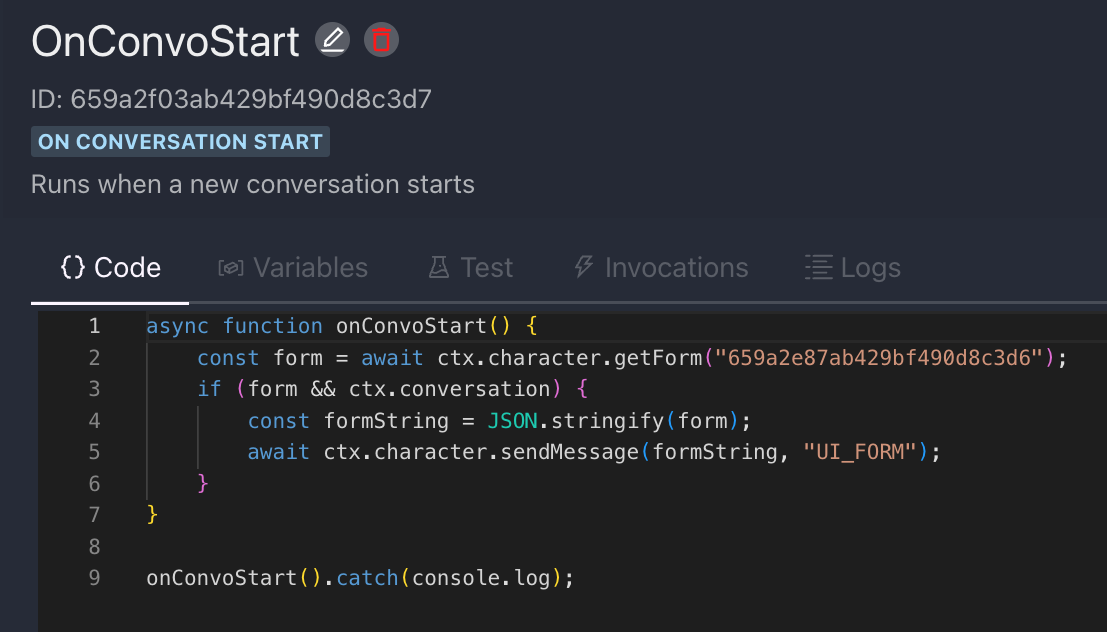Click JSON.stringify on line 4
This screenshot has width=1107, height=632.
[x=575, y=421]
